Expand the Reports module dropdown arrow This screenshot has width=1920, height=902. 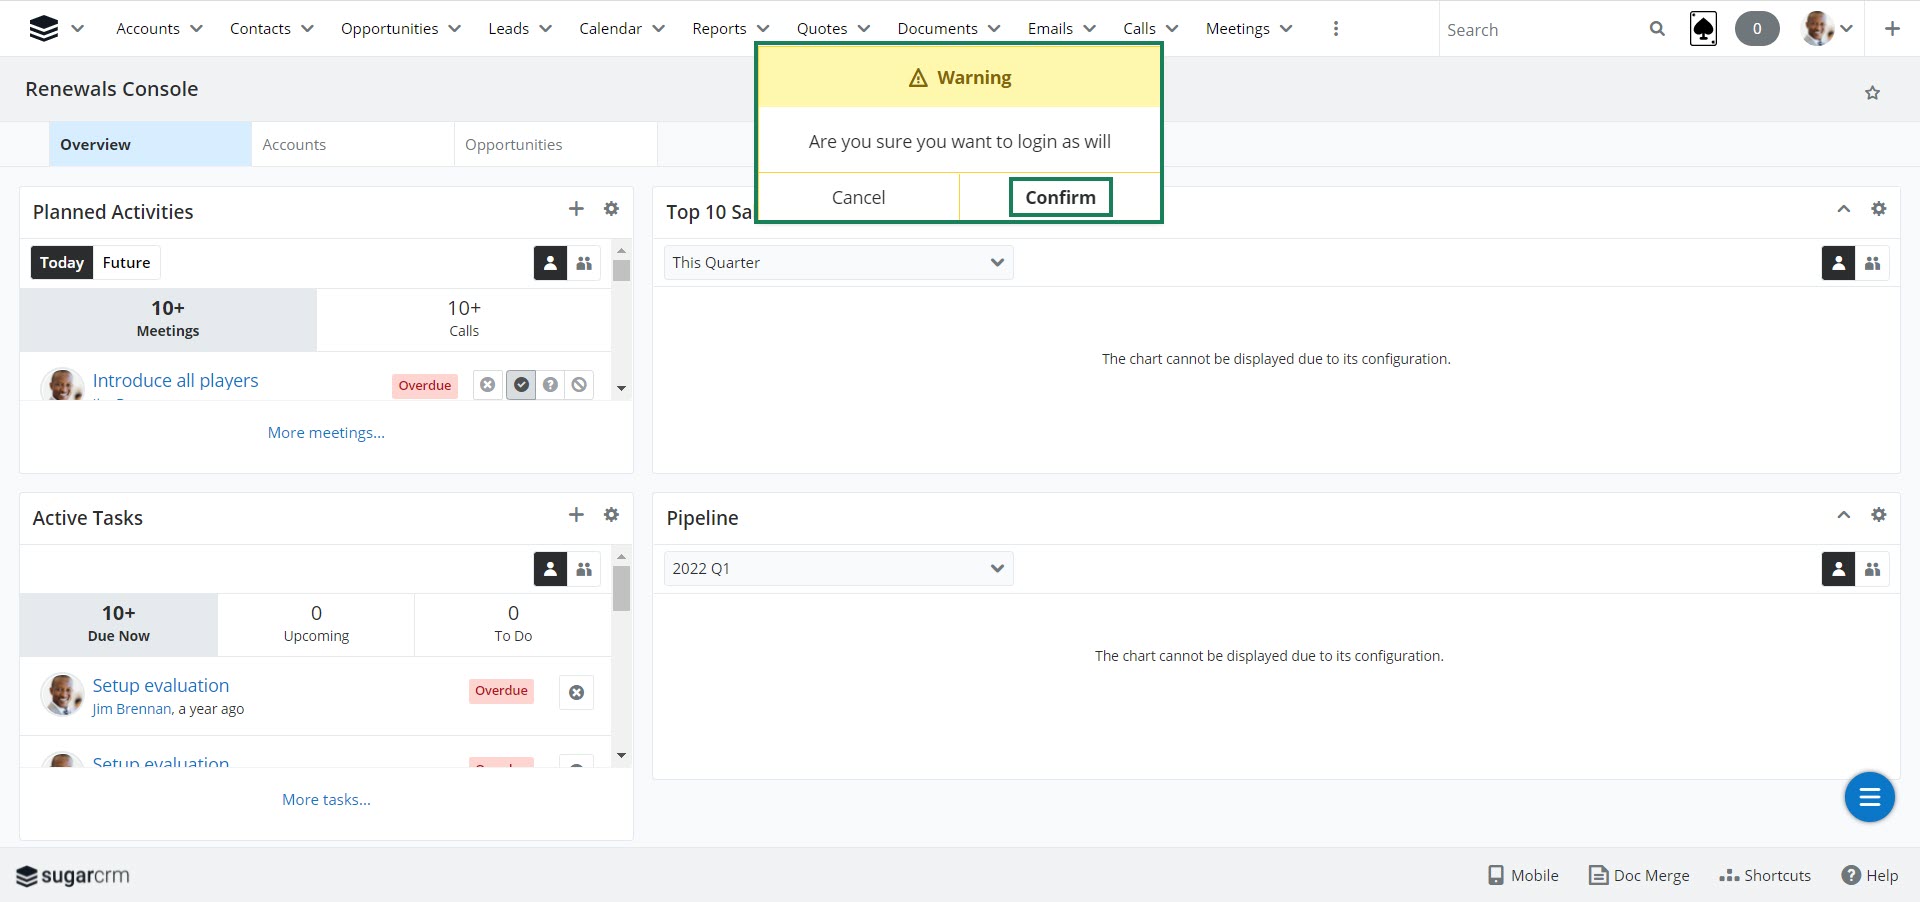(x=762, y=29)
